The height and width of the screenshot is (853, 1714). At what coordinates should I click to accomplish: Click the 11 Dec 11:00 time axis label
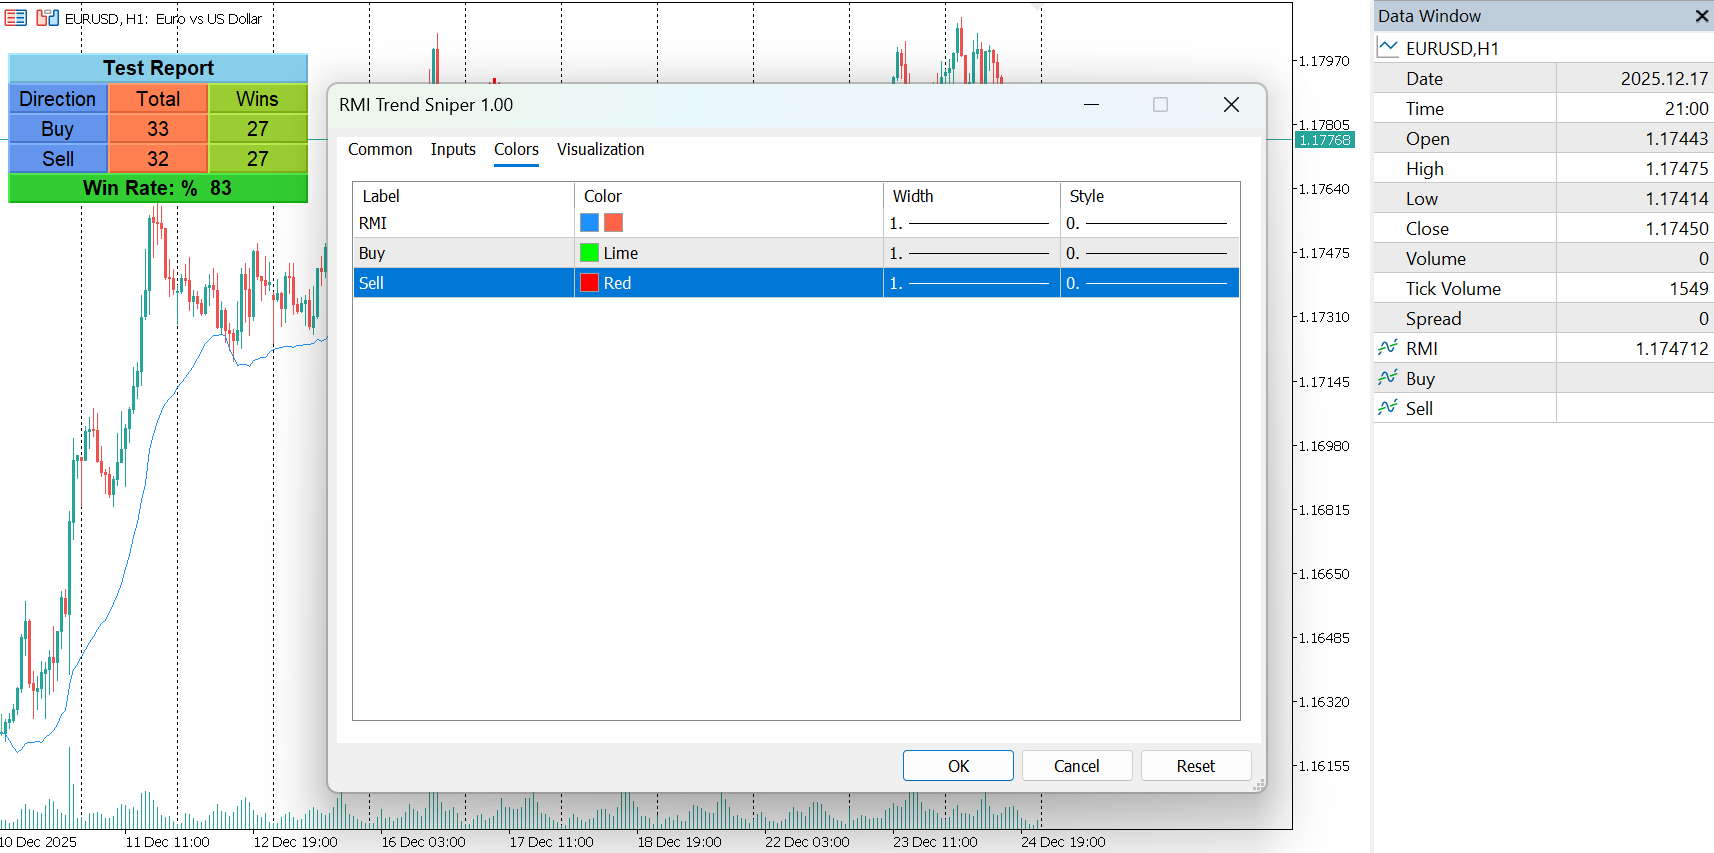pyautogui.click(x=167, y=842)
